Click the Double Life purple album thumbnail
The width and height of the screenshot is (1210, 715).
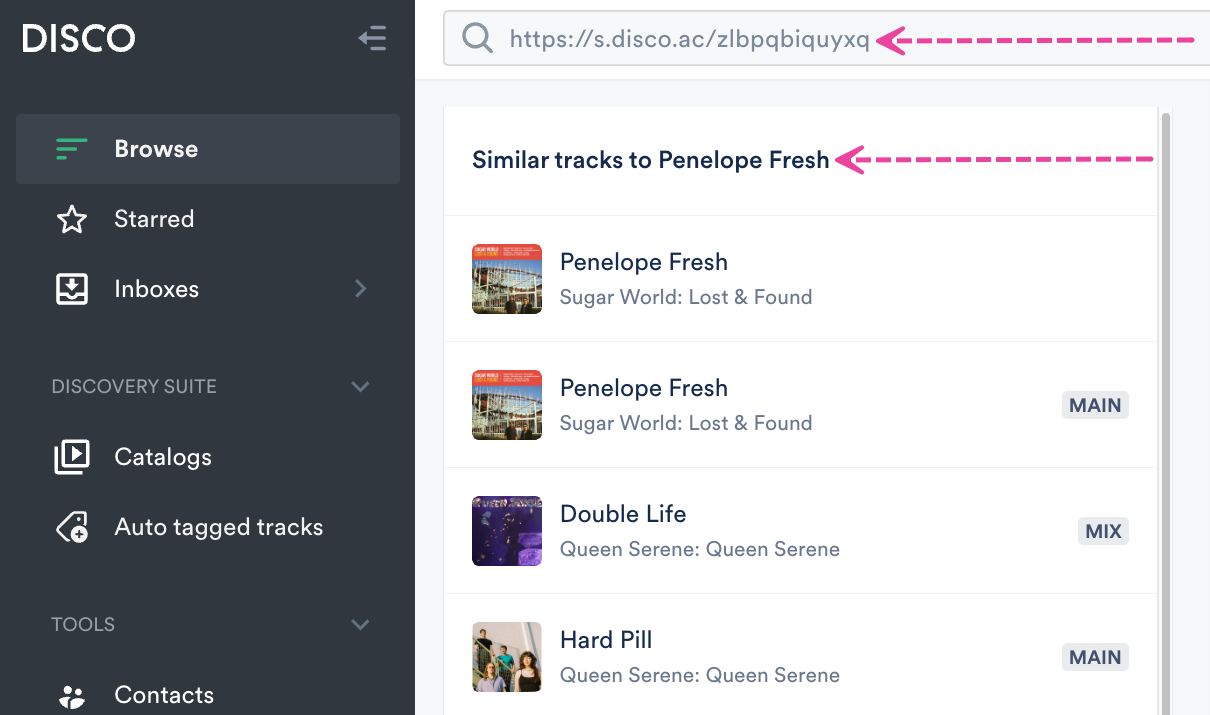coord(507,531)
